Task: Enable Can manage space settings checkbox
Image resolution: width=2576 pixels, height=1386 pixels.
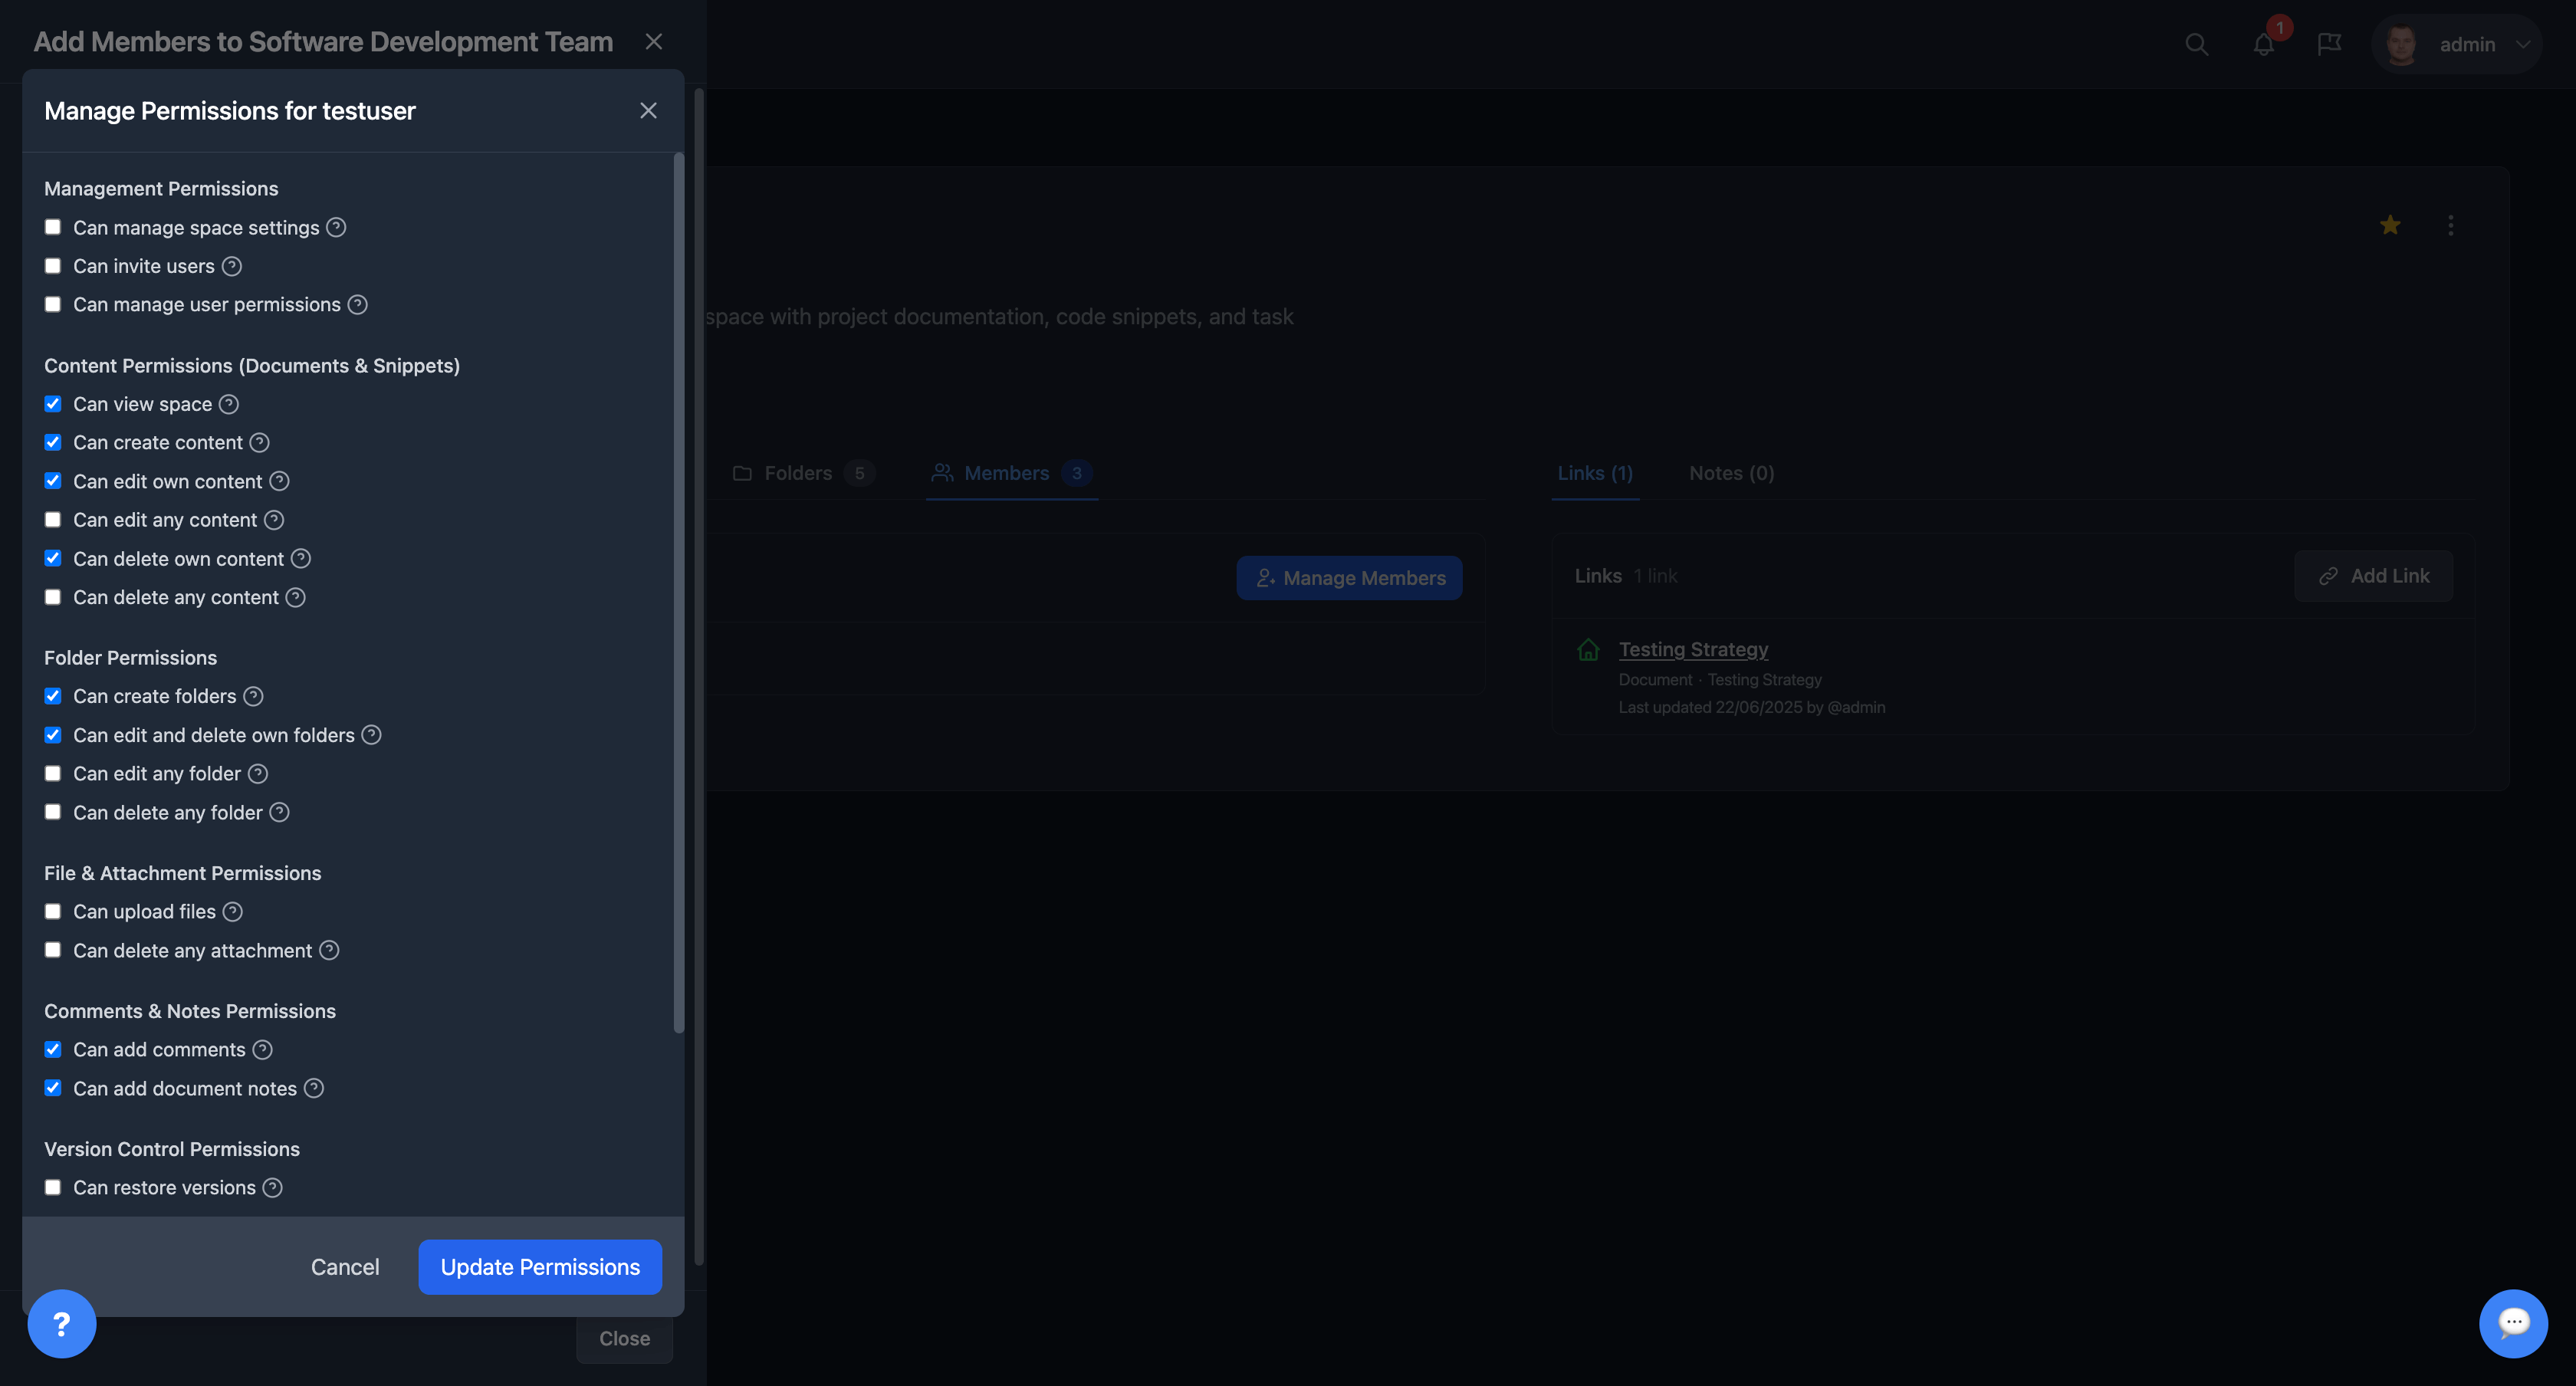Action: tap(53, 227)
